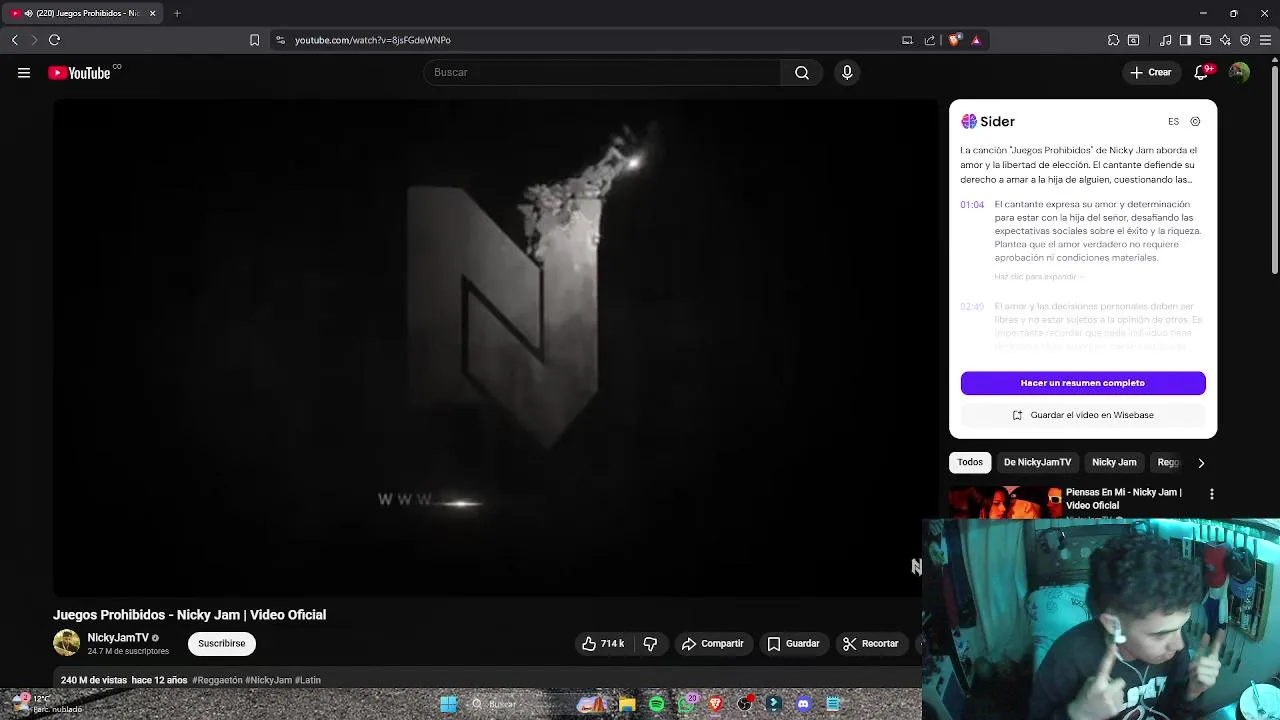Screen dimensions: 1280x720
Task: Open options menu for Piensas En Mi video
Action: pyautogui.click(x=1211, y=494)
